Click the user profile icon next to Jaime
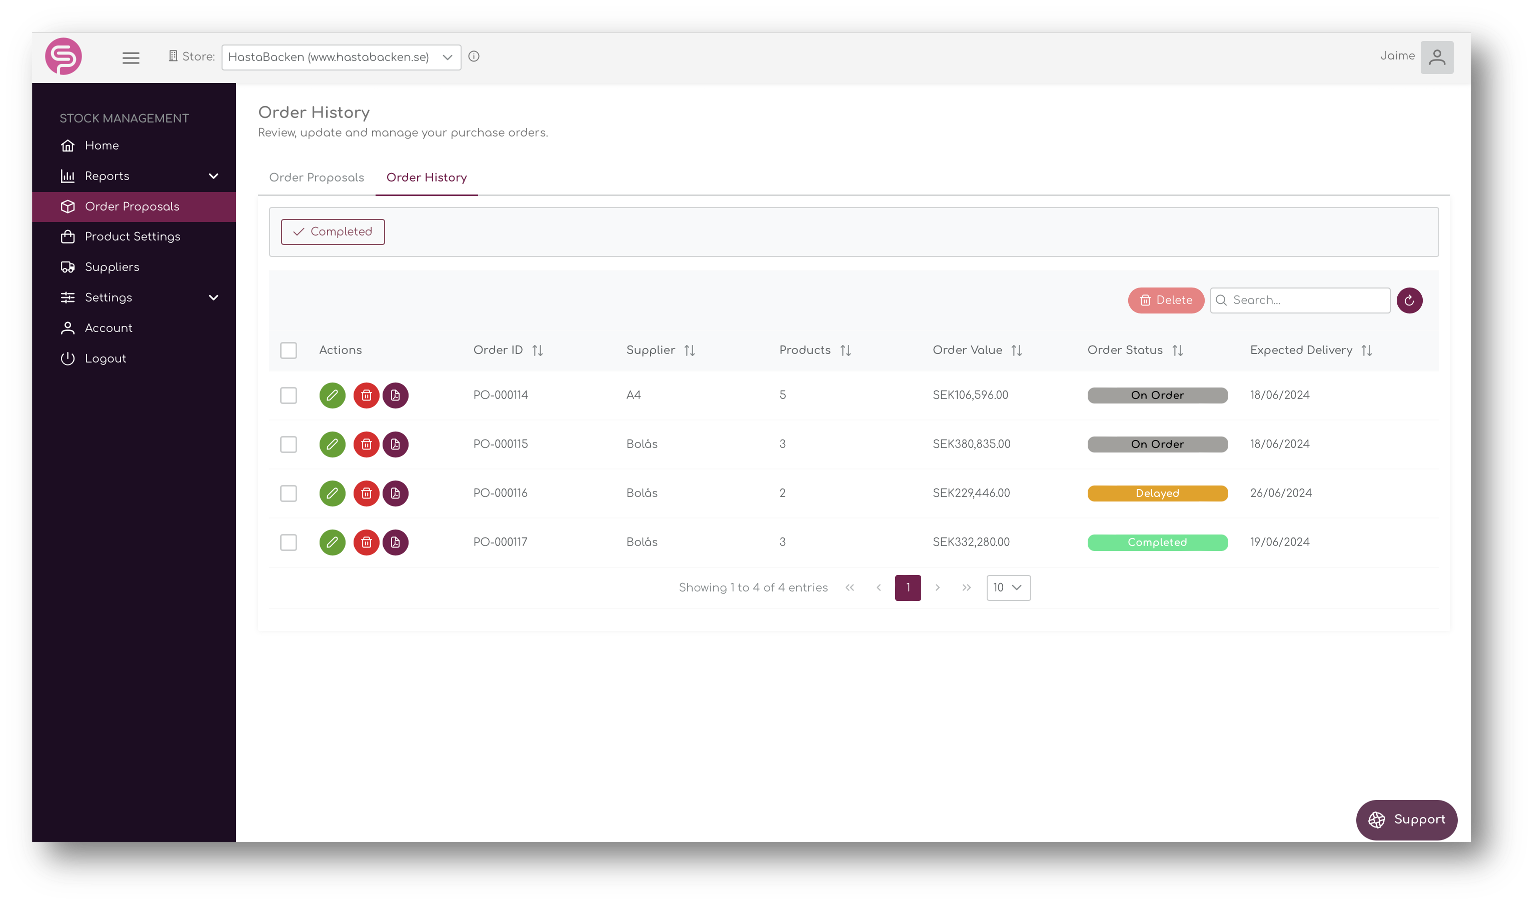The image size is (1534, 904). [1437, 57]
